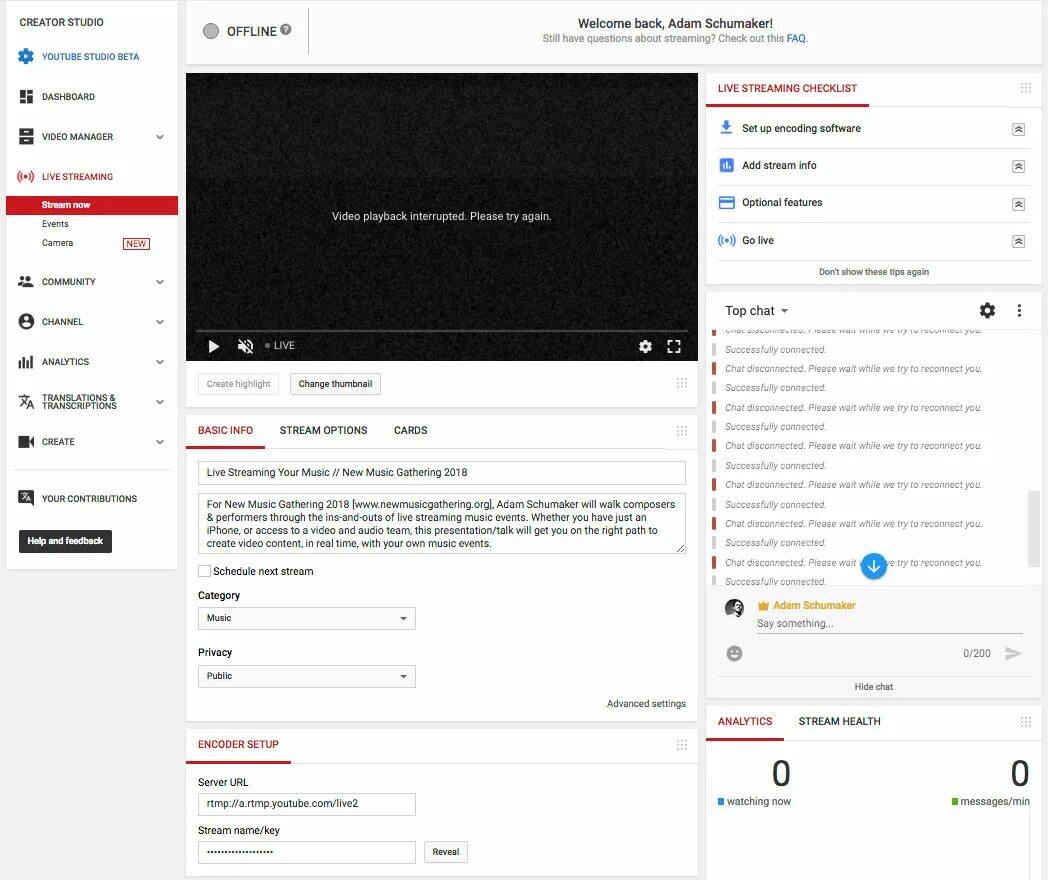This screenshot has width=1048, height=880.
Task: Open YouTube Studio Beta gear icon
Action: click(26, 56)
